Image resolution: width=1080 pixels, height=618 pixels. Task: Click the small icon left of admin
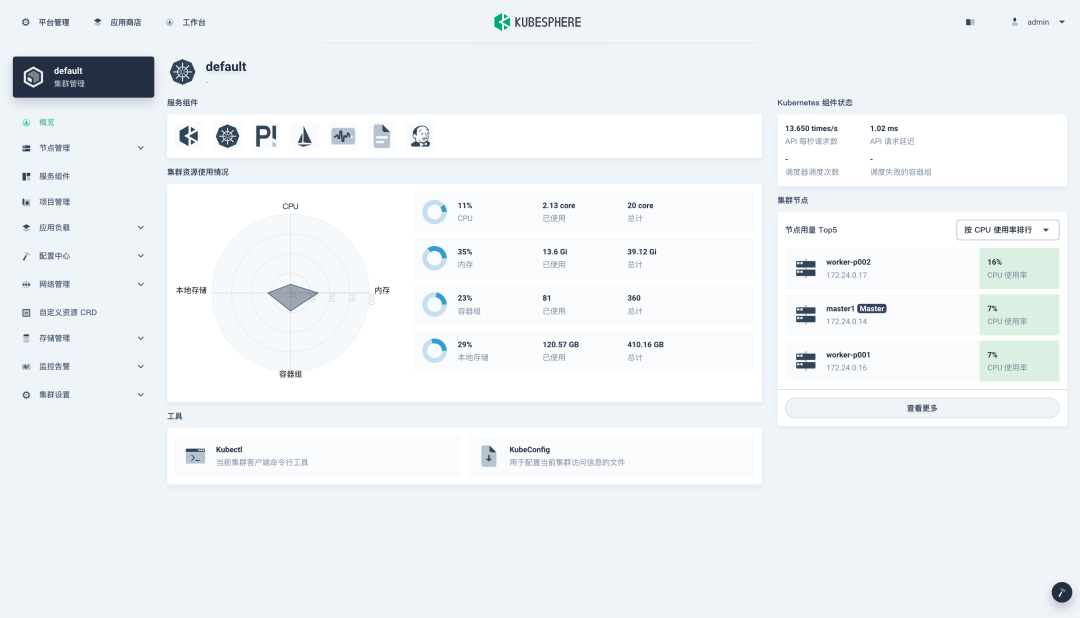[x=970, y=22]
